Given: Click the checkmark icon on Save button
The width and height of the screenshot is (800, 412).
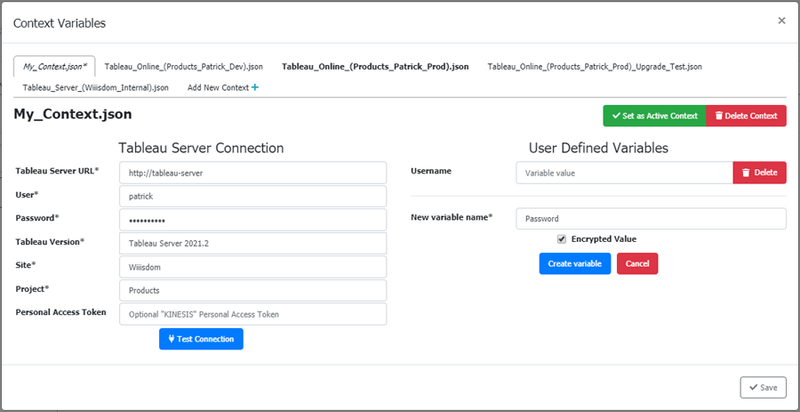Looking at the screenshot, I should pos(753,388).
